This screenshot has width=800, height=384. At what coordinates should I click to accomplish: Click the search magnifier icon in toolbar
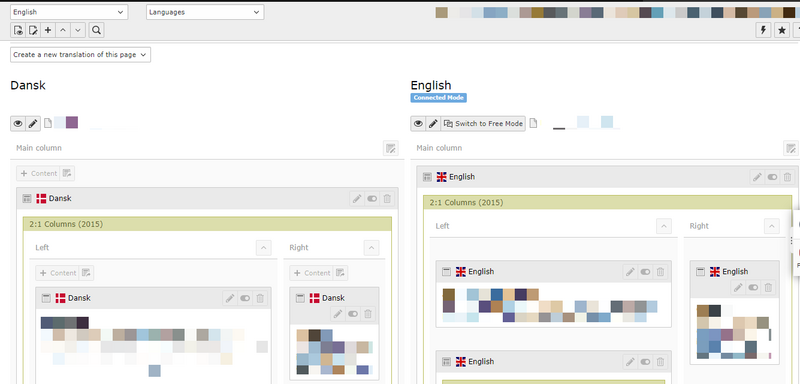click(96, 31)
